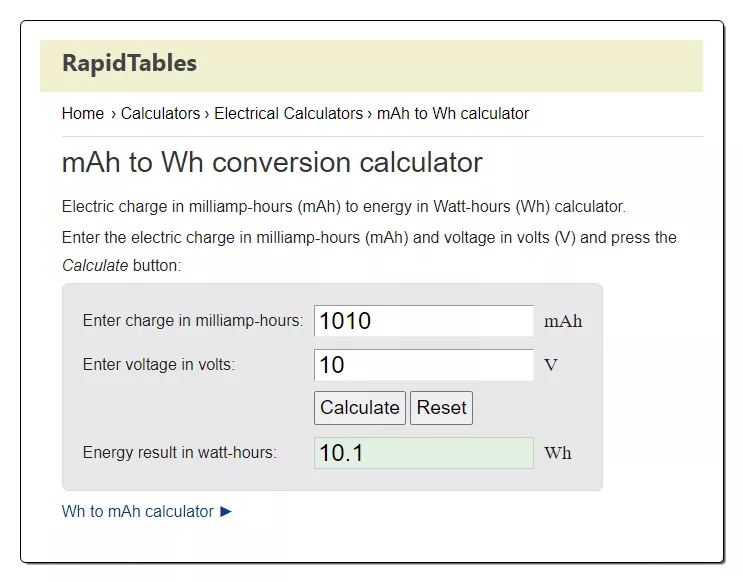Click the V unit label beside voltage
The width and height of the screenshot is (743, 582).
click(551, 365)
